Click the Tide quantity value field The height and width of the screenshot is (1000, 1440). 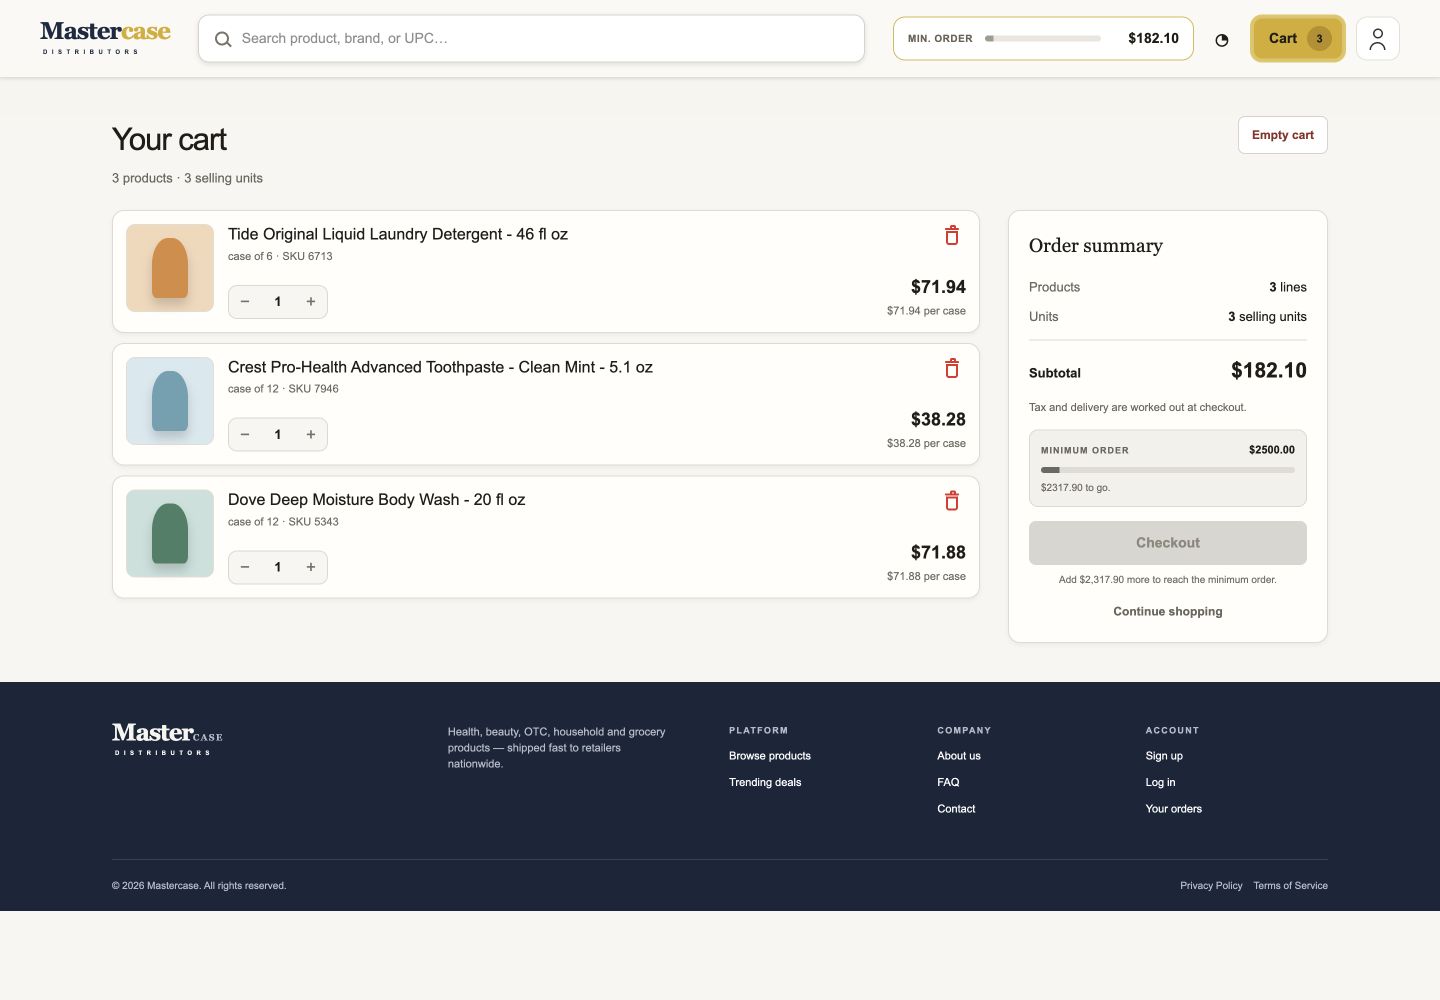click(278, 302)
